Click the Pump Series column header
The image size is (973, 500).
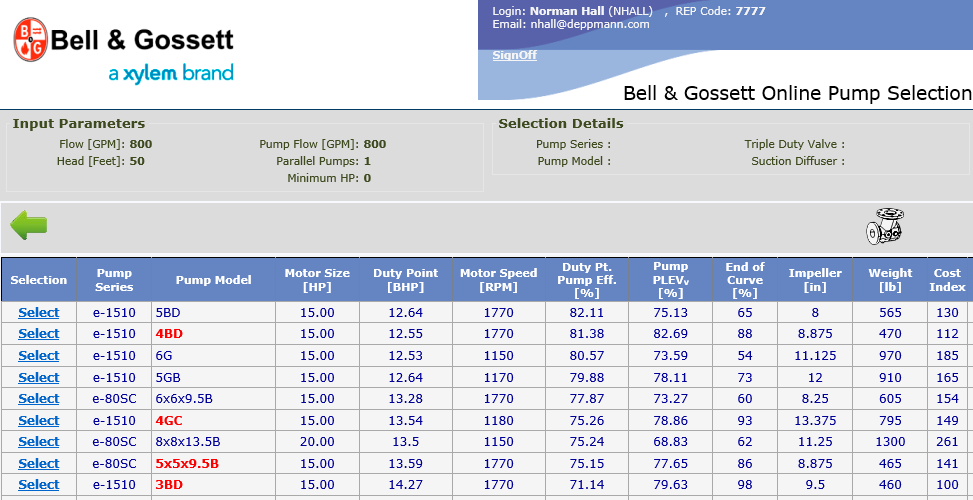(x=114, y=280)
